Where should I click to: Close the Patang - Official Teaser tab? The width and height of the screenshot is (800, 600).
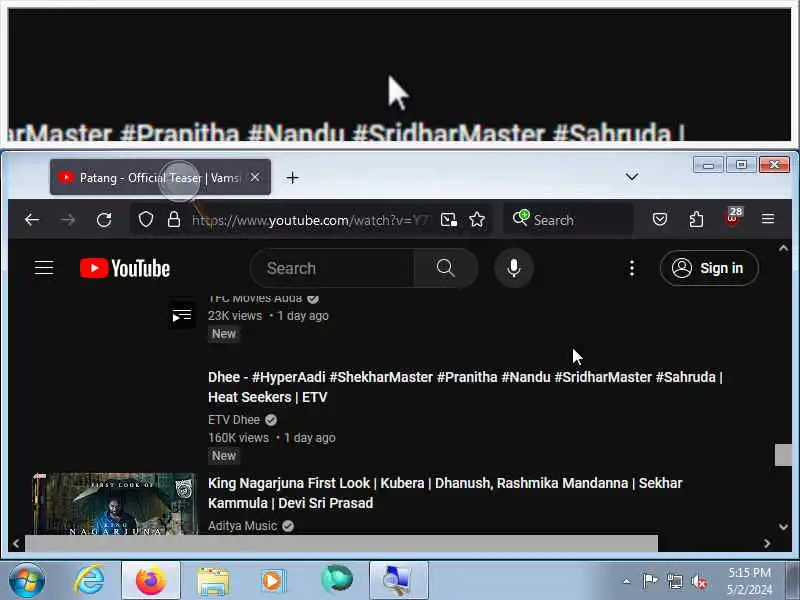click(255, 177)
